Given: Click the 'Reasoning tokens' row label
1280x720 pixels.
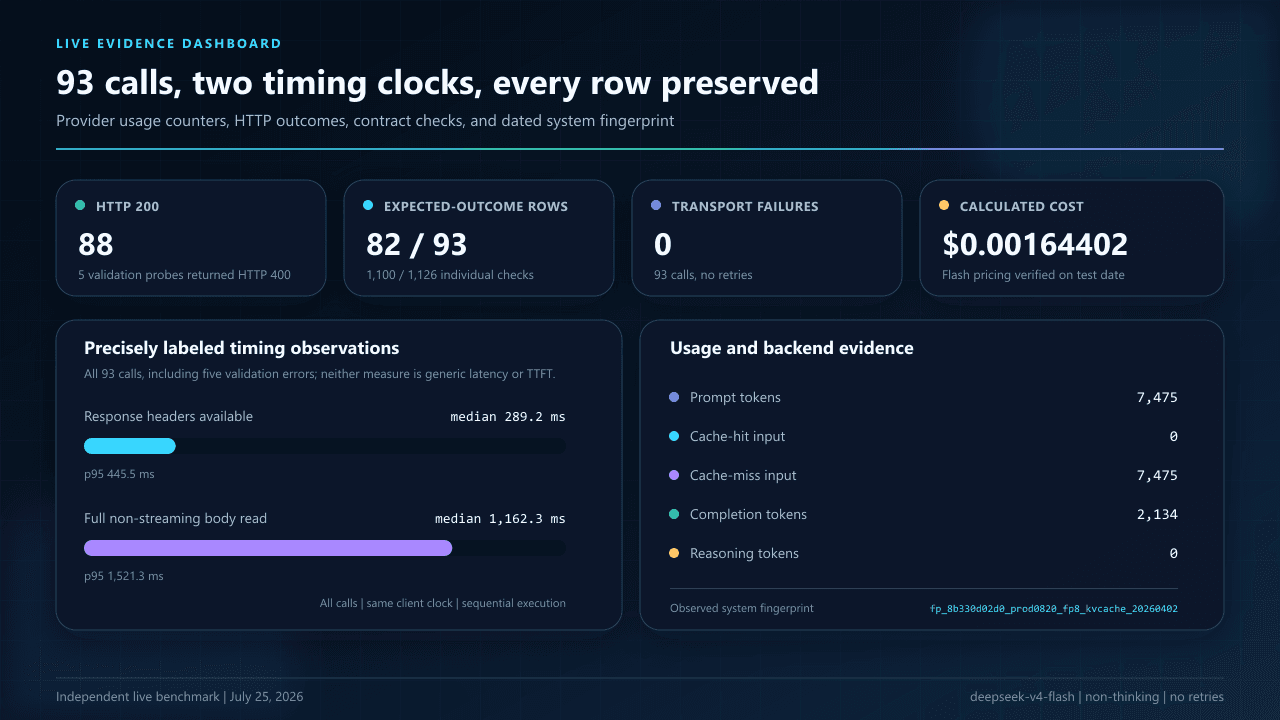Looking at the screenshot, I should [x=744, y=553].
